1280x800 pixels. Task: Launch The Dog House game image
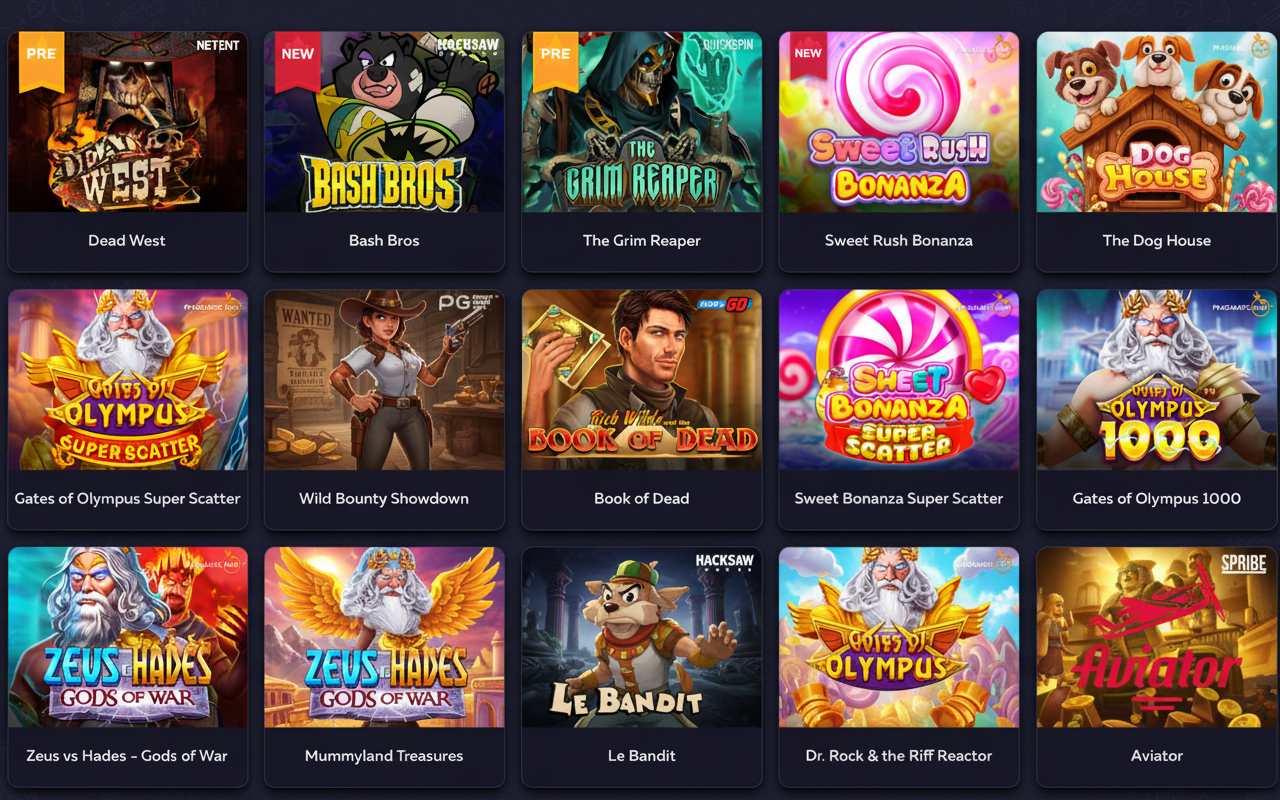pos(1156,122)
